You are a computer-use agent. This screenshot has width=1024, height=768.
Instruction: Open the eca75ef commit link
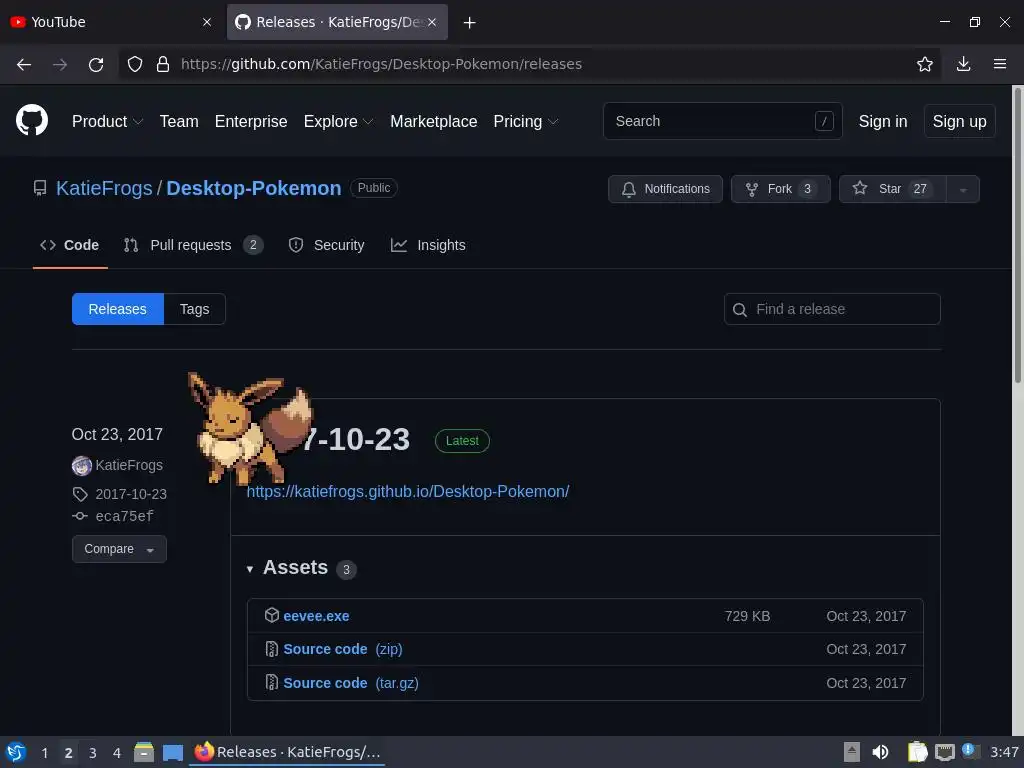point(124,517)
